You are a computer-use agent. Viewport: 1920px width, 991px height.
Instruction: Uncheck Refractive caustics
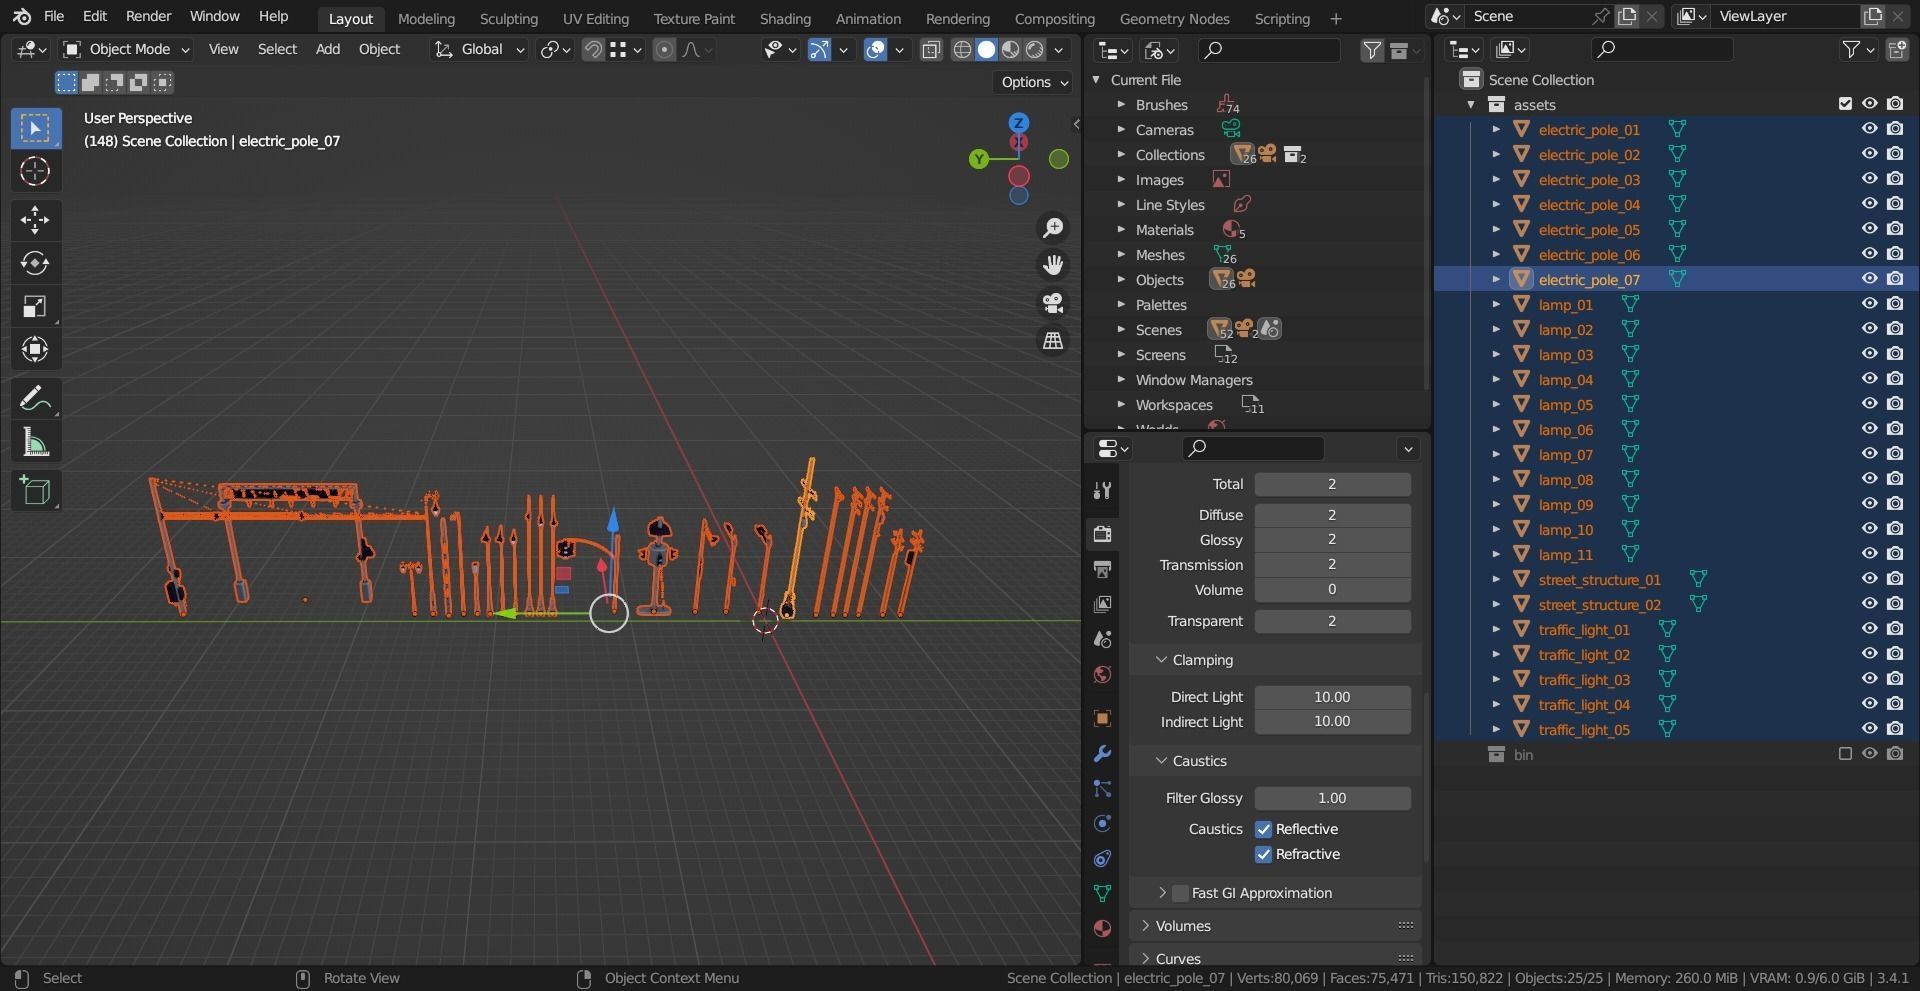1264,854
